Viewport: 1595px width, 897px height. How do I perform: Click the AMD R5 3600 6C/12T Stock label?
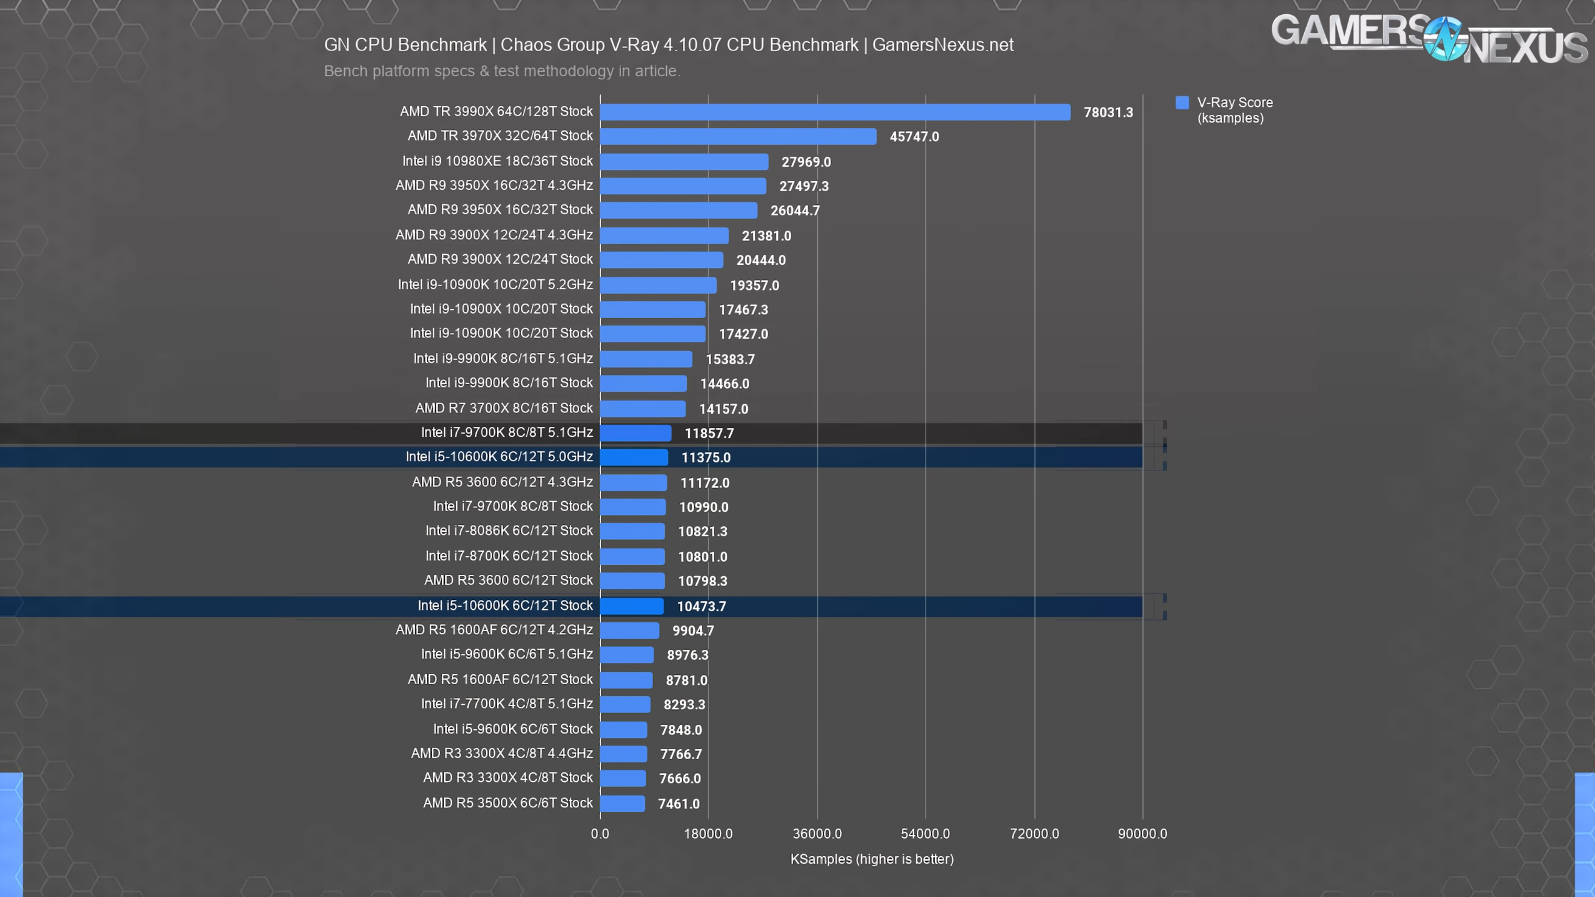508,580
